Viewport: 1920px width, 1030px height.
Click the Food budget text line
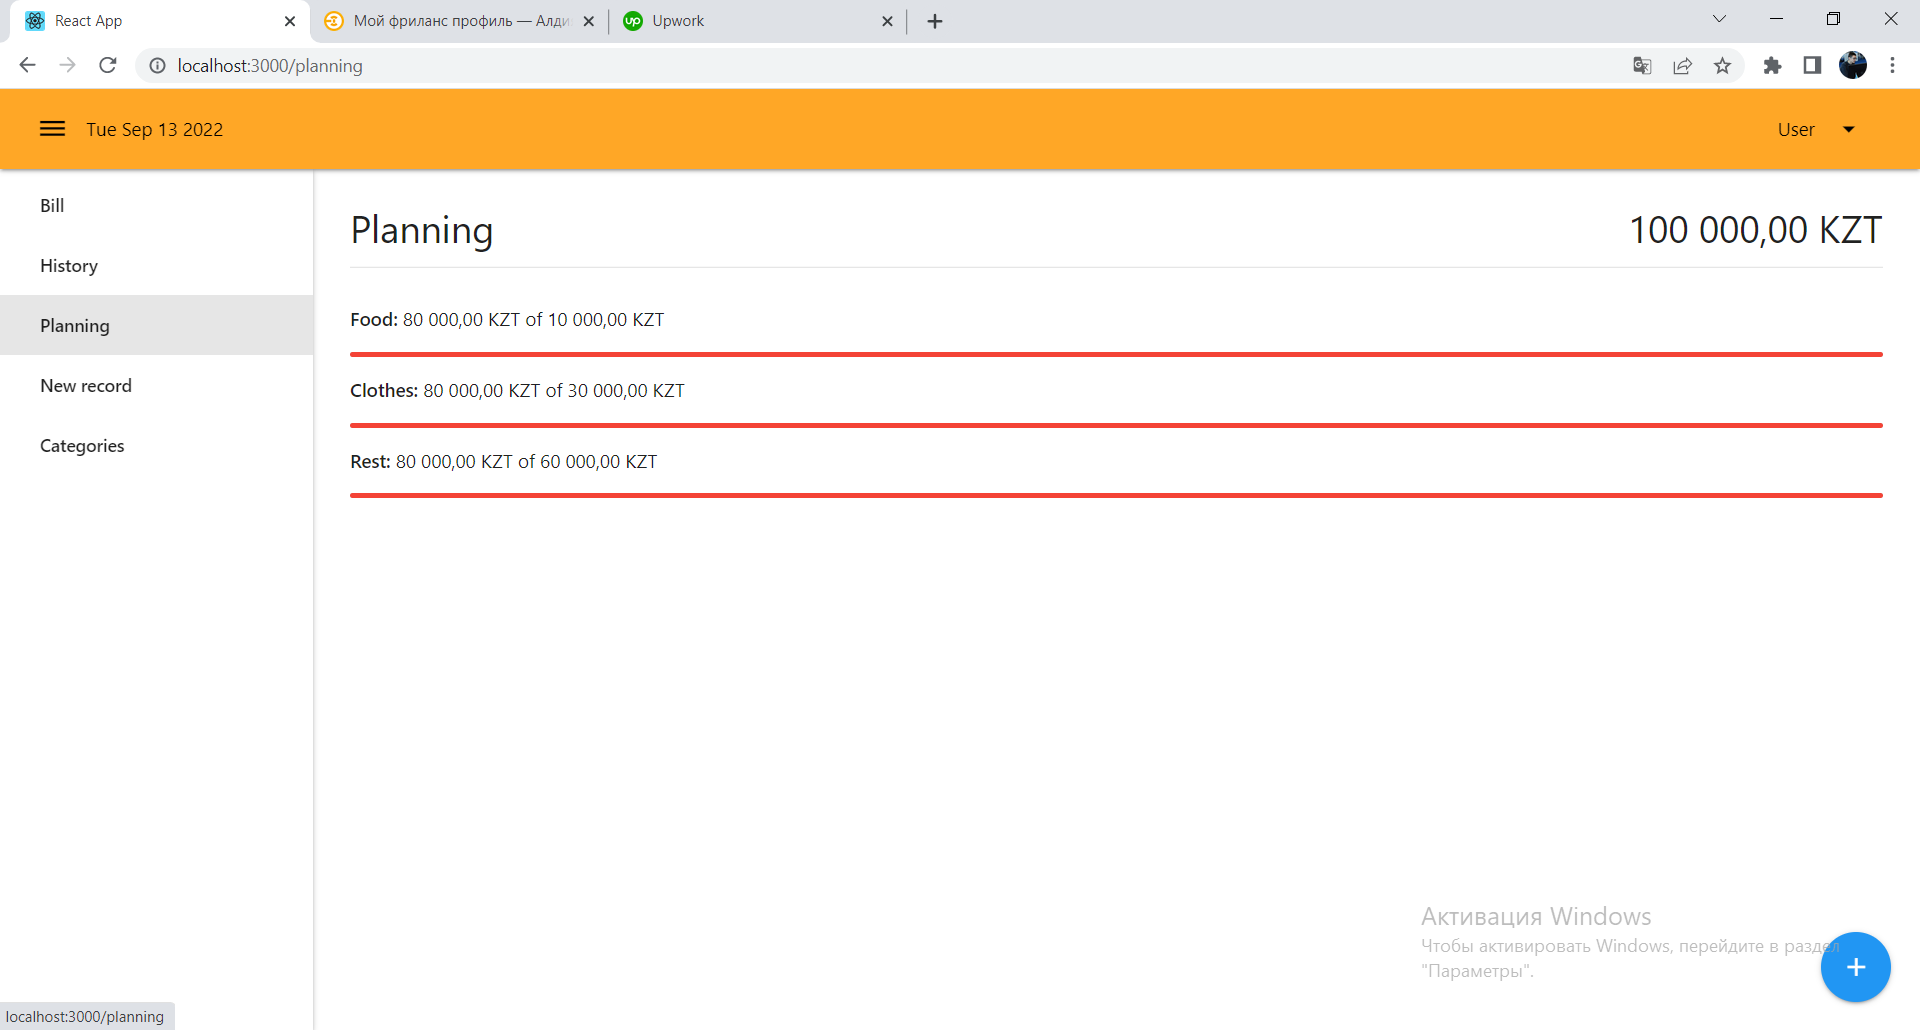click(507, 319)
